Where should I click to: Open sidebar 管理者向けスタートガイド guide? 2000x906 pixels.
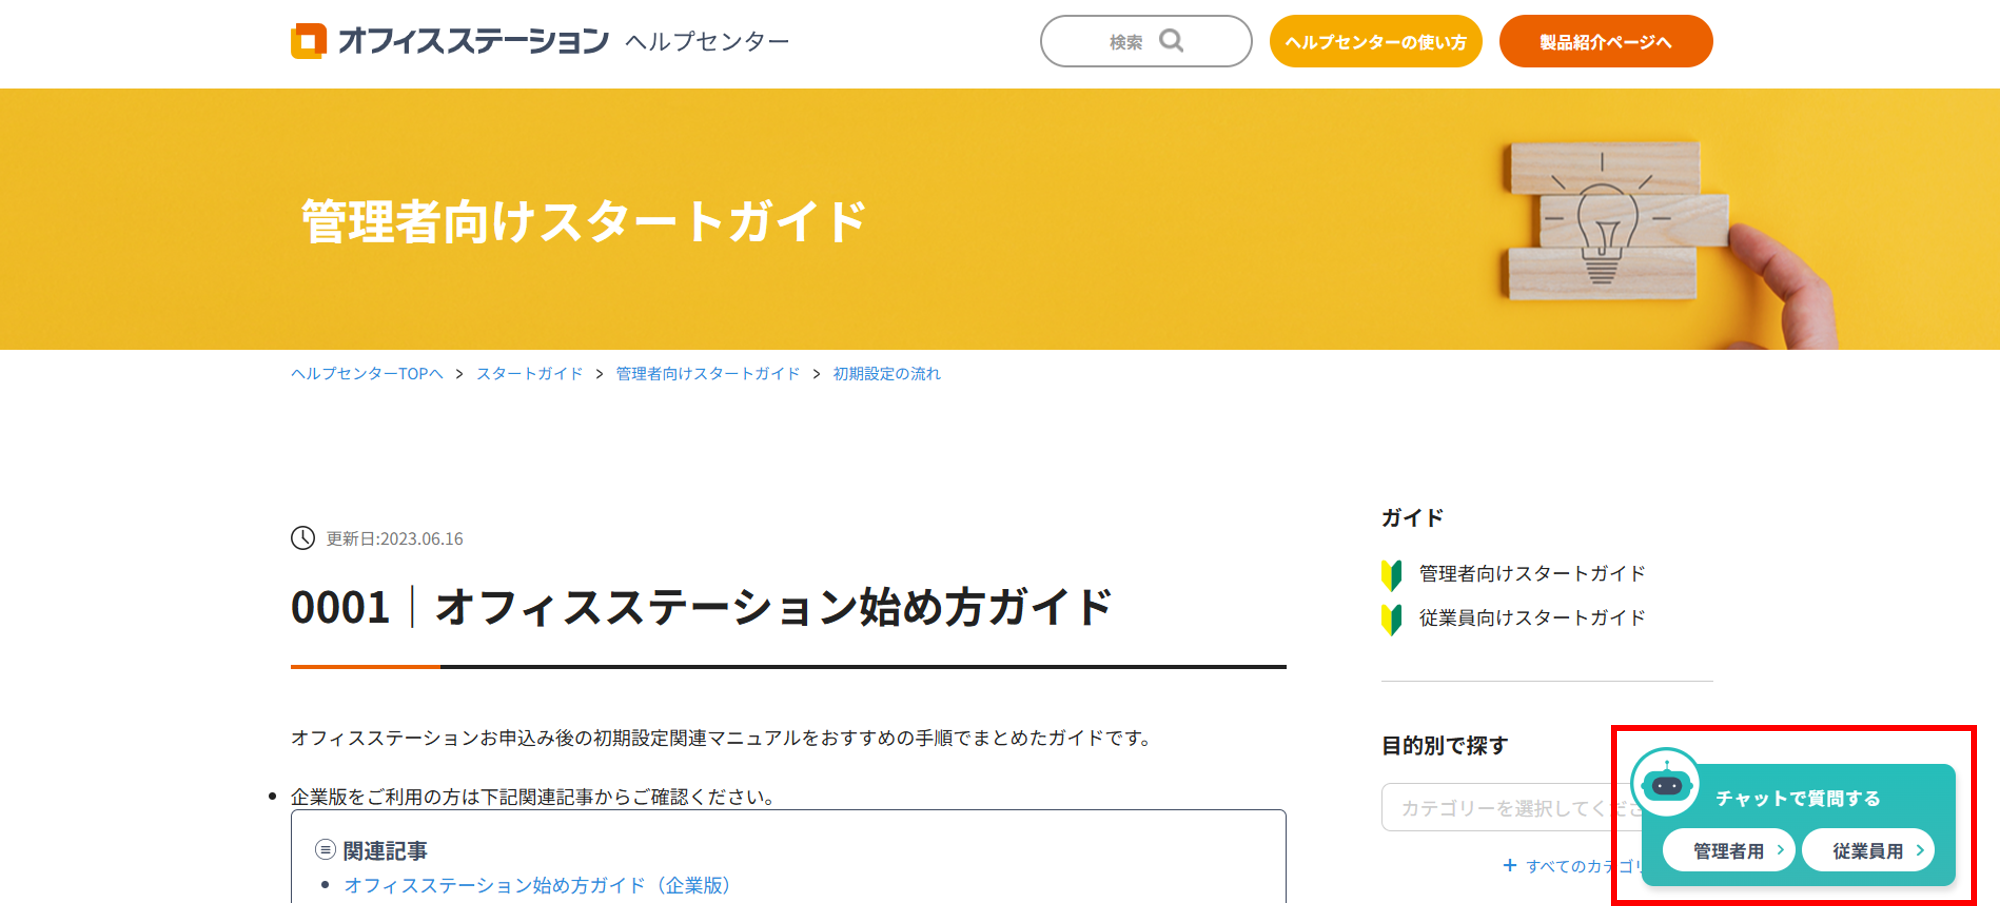click(x=1532, y=574)
